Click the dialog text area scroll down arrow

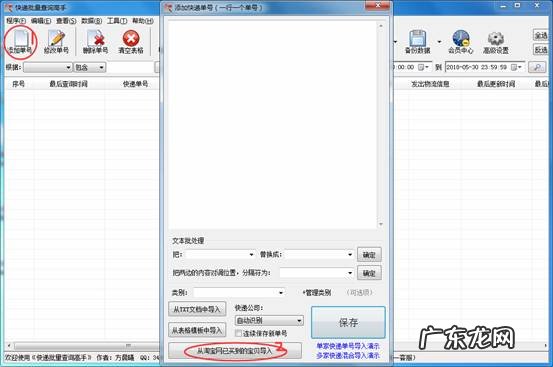(381, 224)
